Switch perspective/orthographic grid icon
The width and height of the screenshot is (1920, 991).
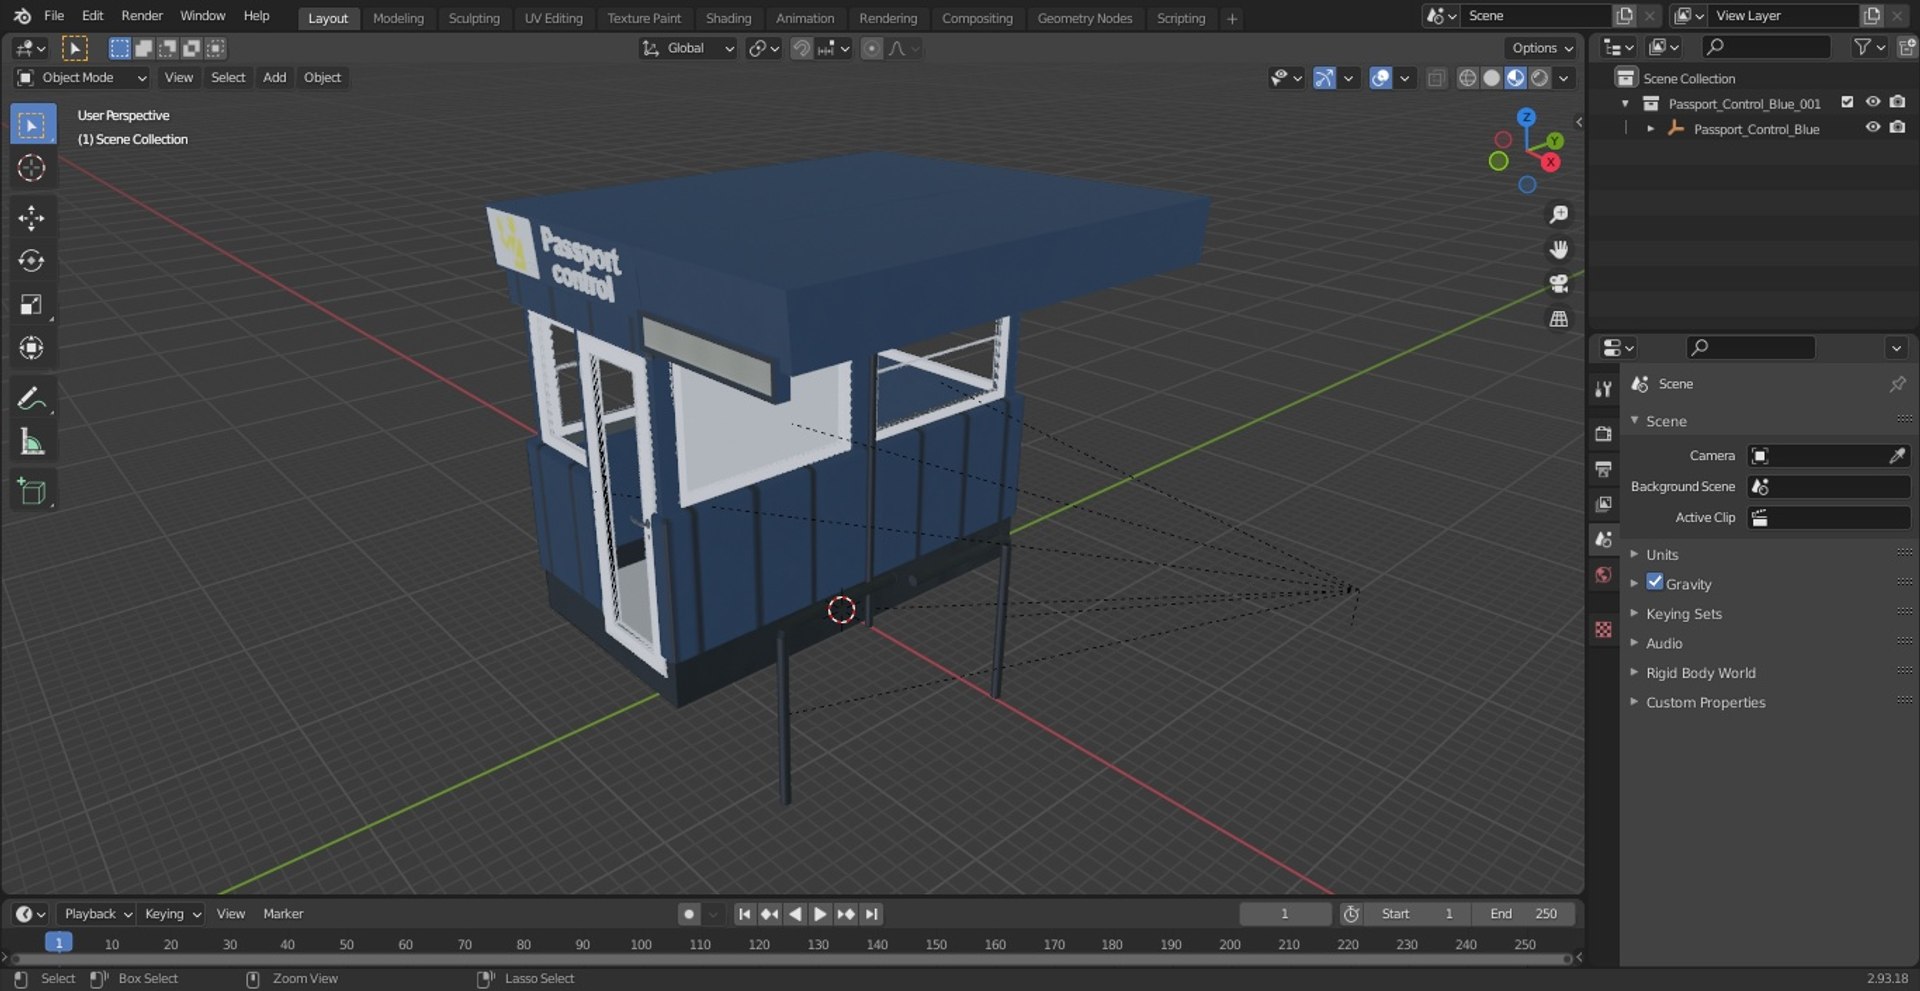(1558, 319)
